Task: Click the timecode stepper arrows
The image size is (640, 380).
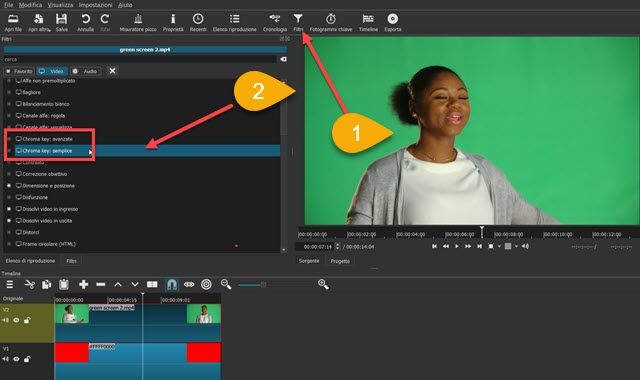Action: coord(337,247)
